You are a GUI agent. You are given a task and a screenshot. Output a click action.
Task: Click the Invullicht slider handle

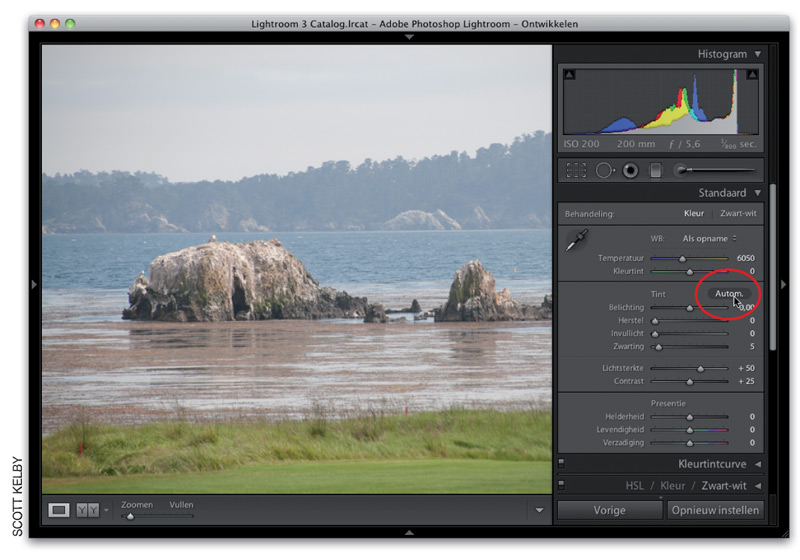point(655,334)
